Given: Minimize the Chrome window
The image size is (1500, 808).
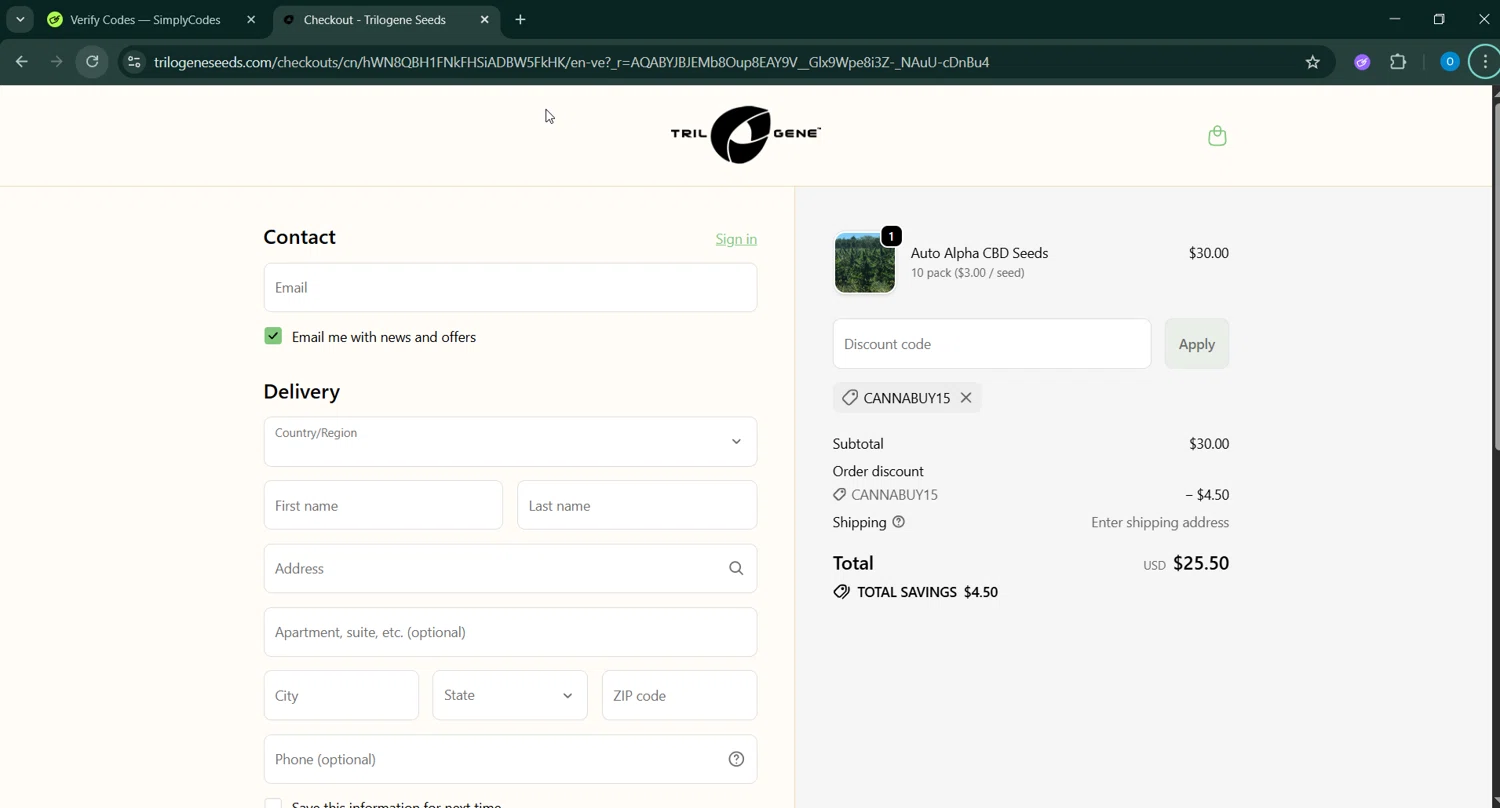Looking at the screenshot, I should [x=1394, y=19].
